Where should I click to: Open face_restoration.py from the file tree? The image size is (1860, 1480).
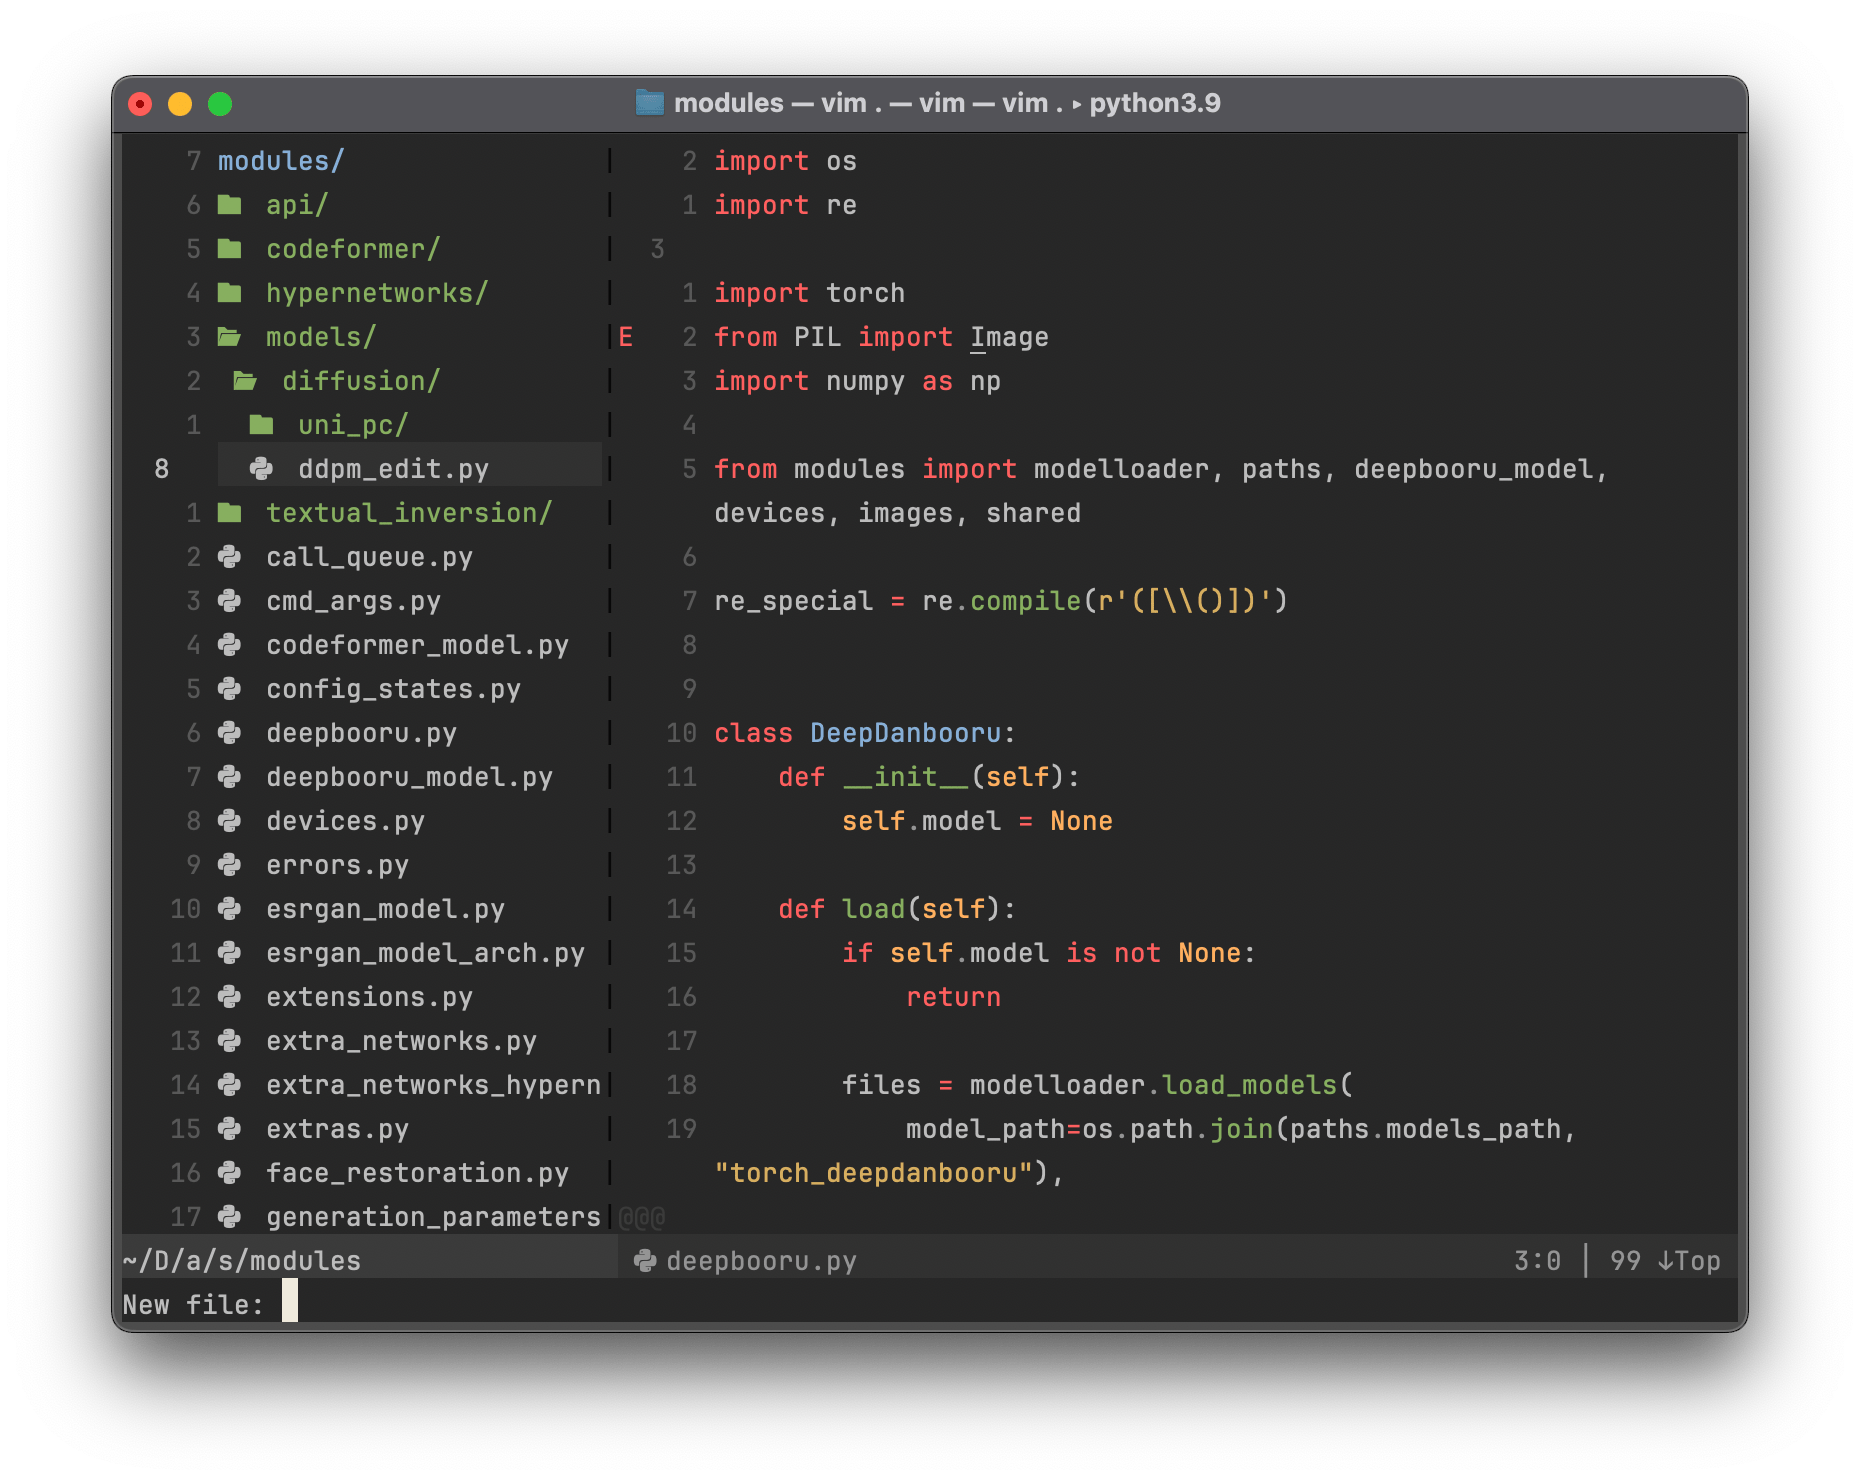[x=417, y=1173]
